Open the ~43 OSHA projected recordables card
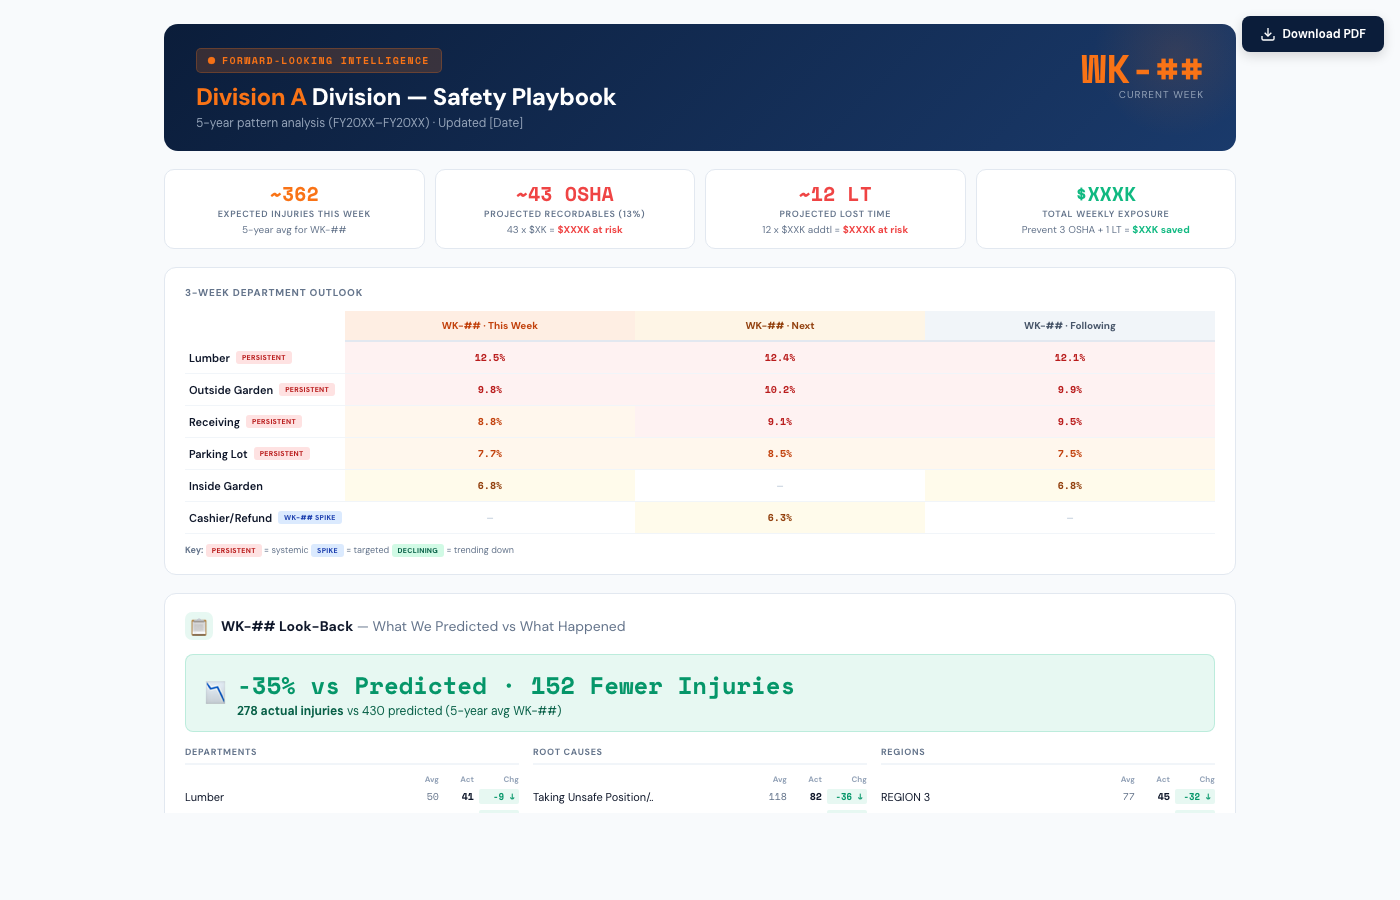This screenshot has width=1400, height=900. coord(564,209)
